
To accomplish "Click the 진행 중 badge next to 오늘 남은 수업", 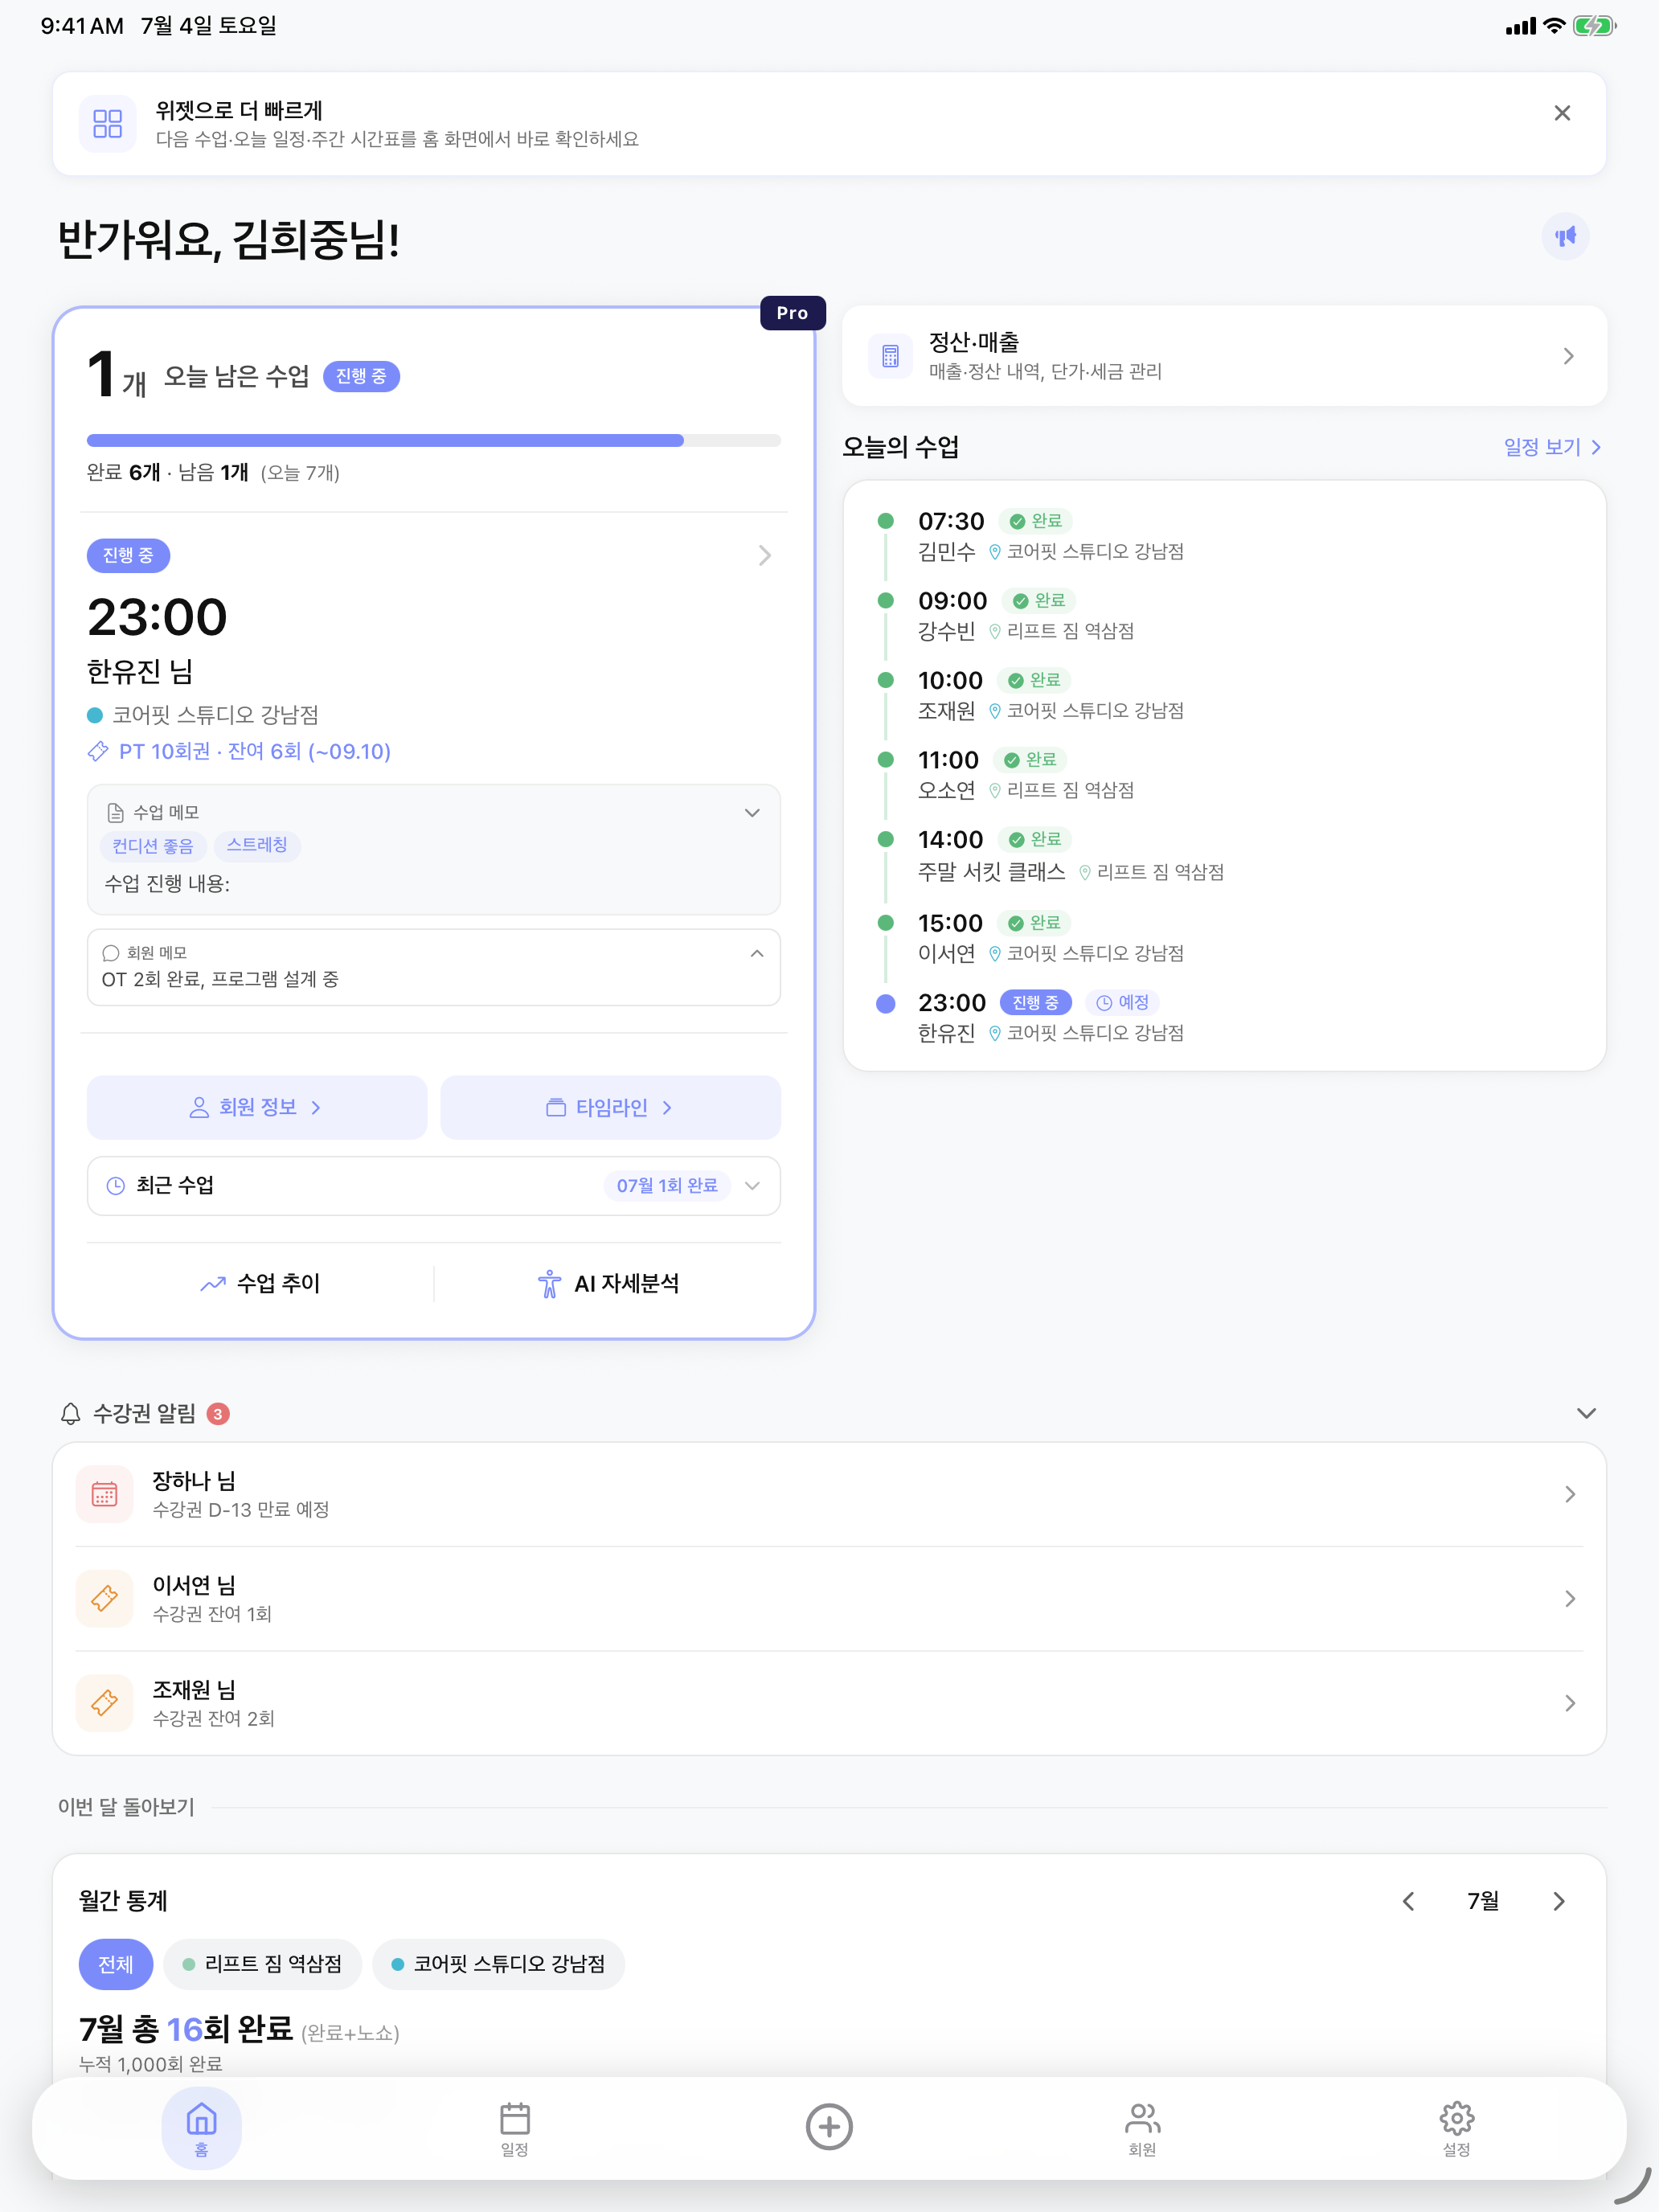I will (x=361, y=376).
